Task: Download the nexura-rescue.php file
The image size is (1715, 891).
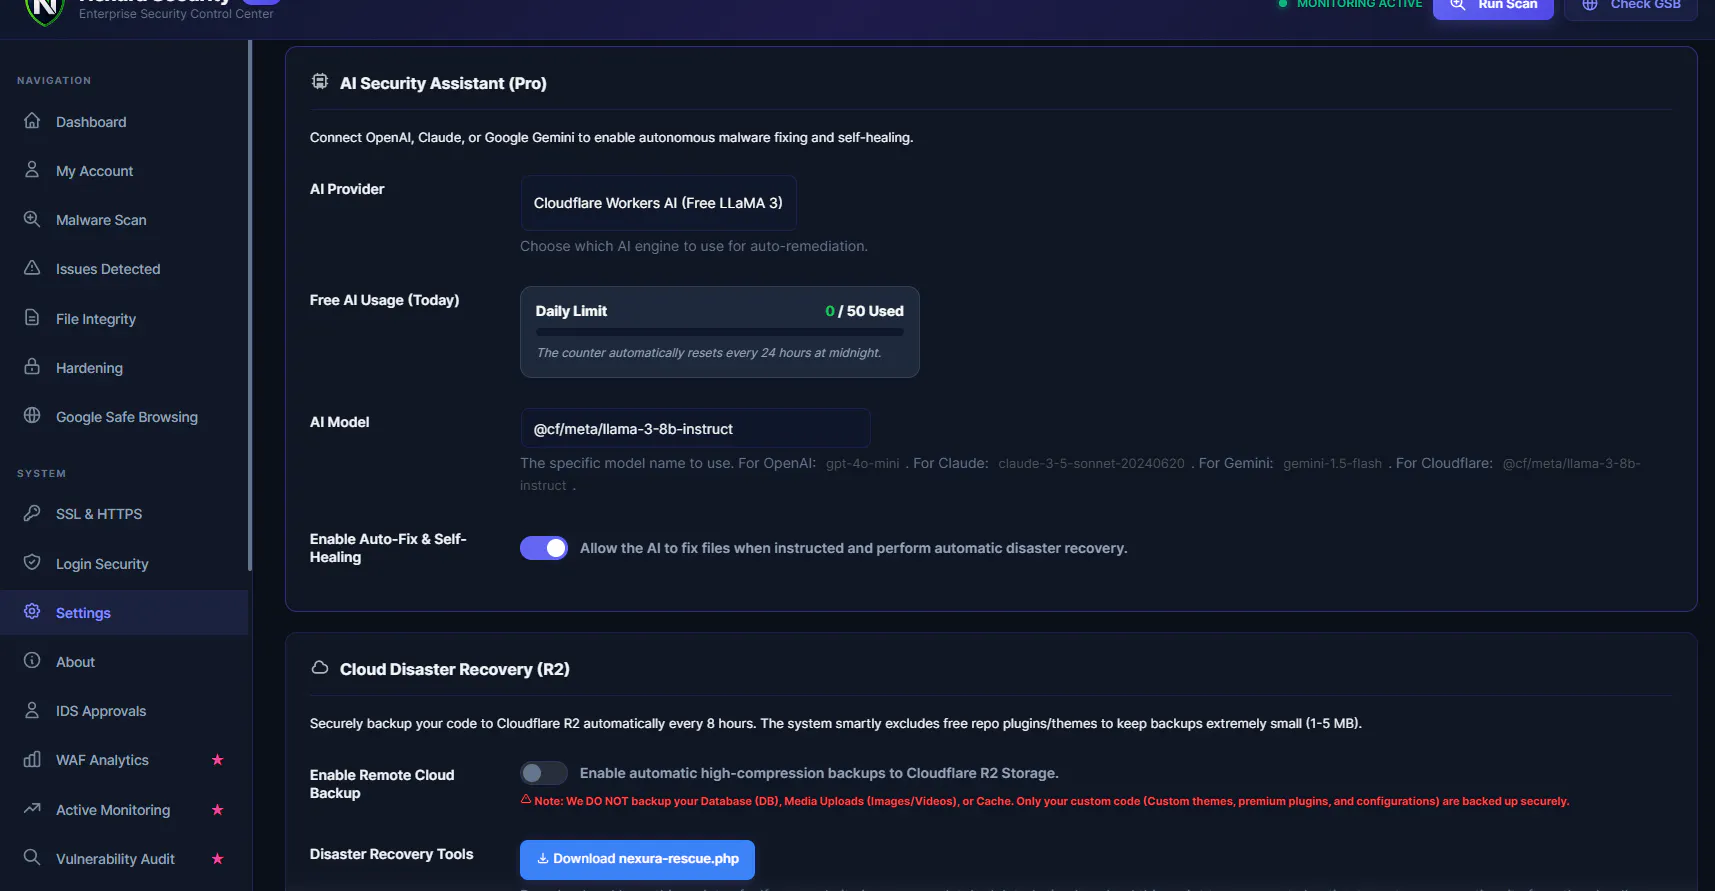Action: [x=637, y=859]
